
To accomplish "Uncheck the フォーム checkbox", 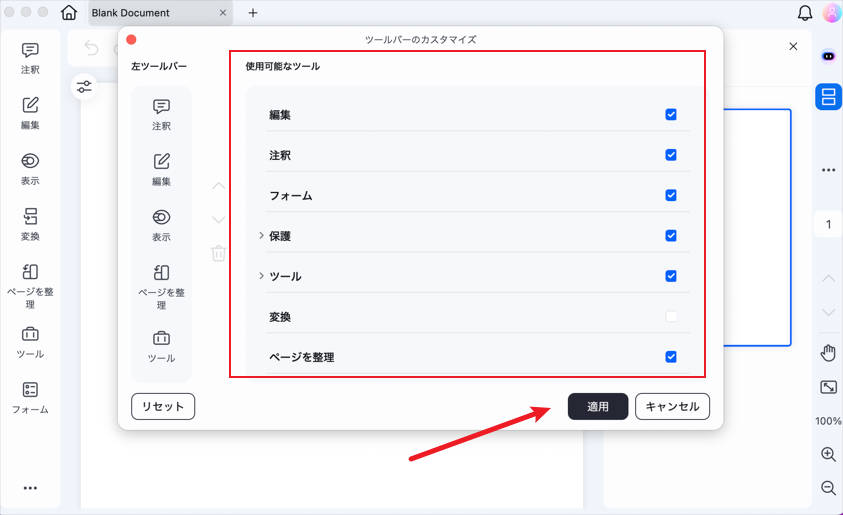I will coord(671,196).
